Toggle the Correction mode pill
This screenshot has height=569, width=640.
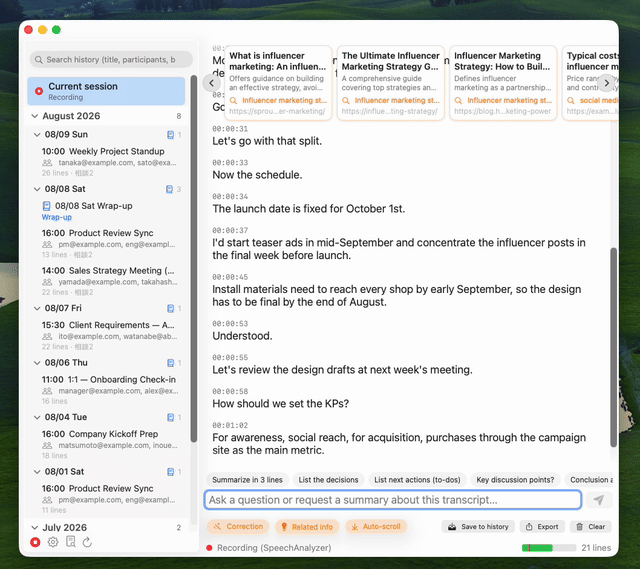click(238, 527)
